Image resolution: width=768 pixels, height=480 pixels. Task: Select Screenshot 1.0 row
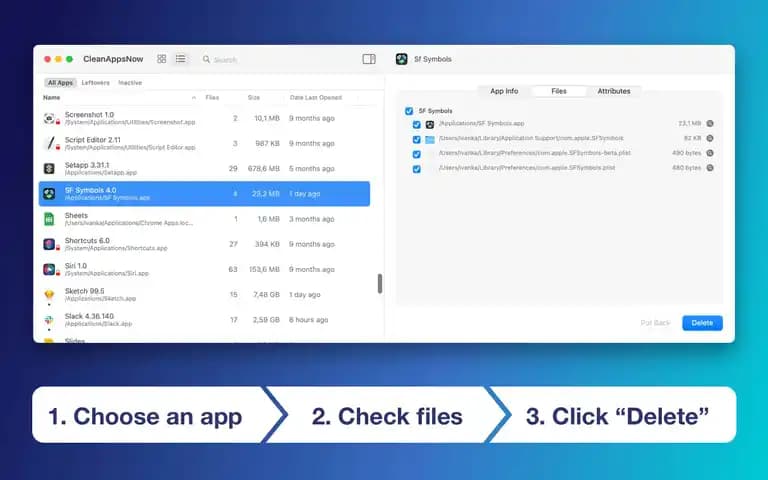[x=204, y=118]
